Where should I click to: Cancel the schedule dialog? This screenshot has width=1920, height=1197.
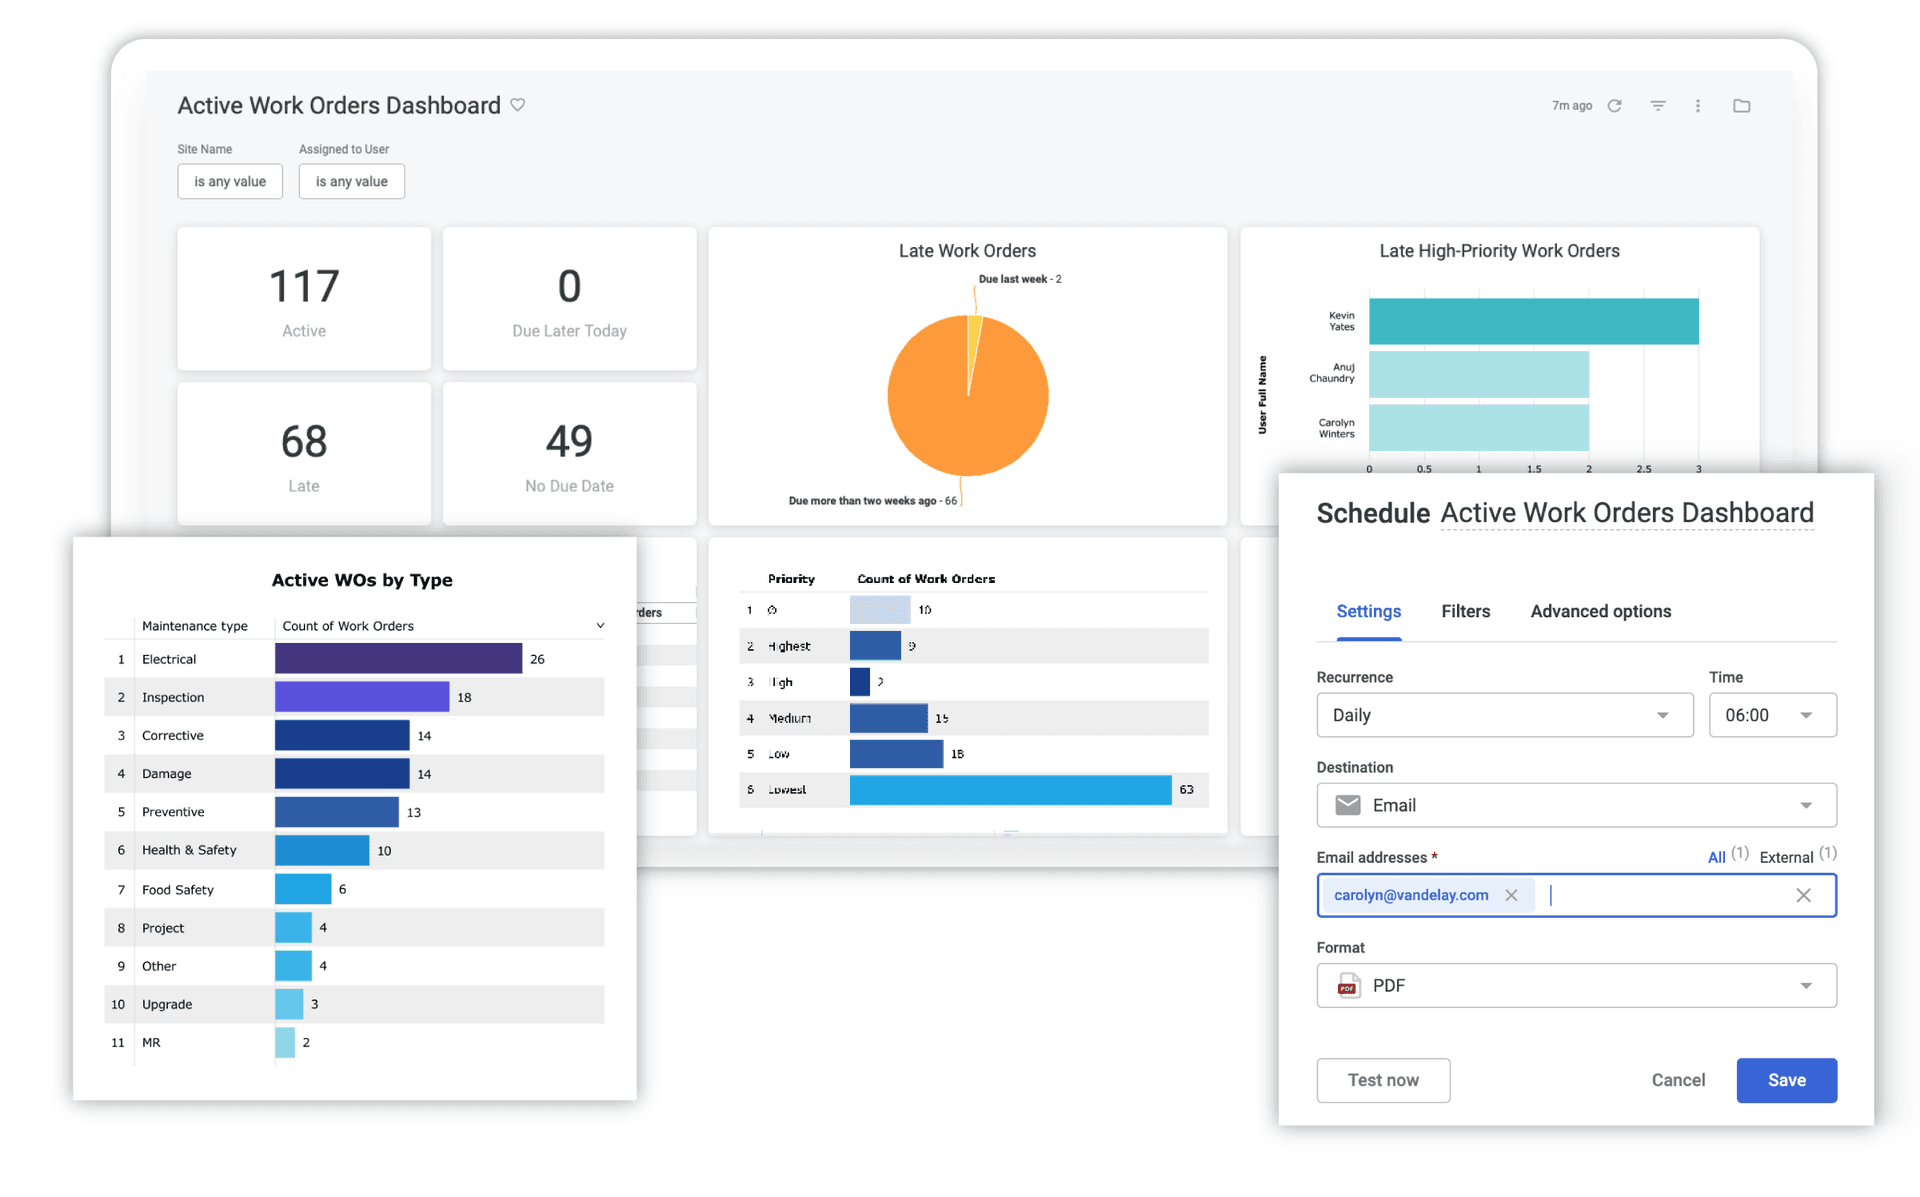coord(1678,1080)
